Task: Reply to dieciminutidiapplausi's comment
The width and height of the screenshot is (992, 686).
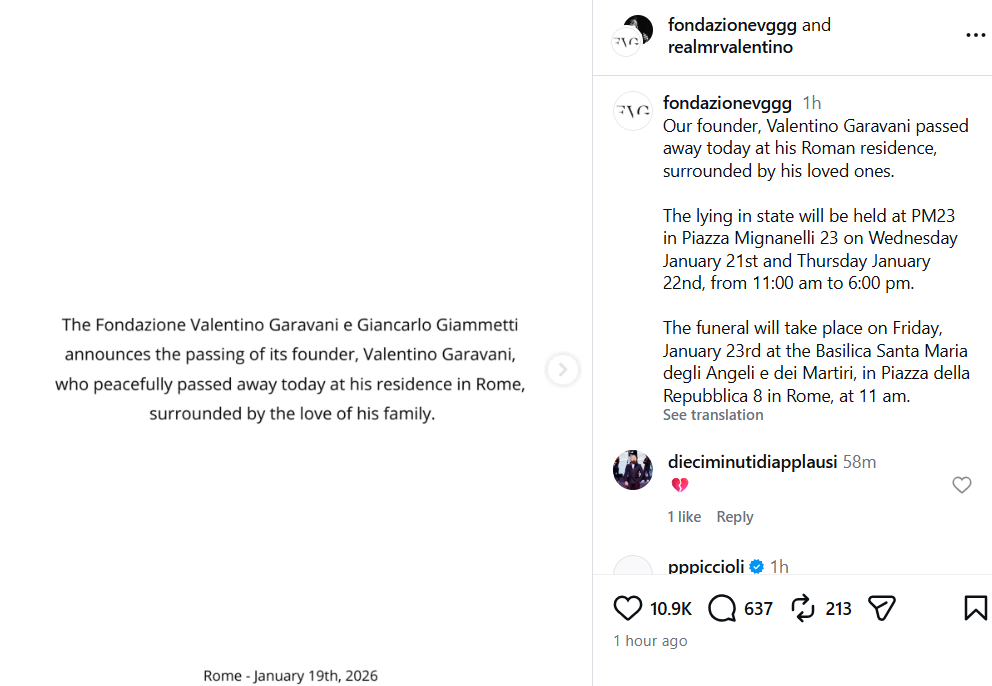Action: pos(735,517)
